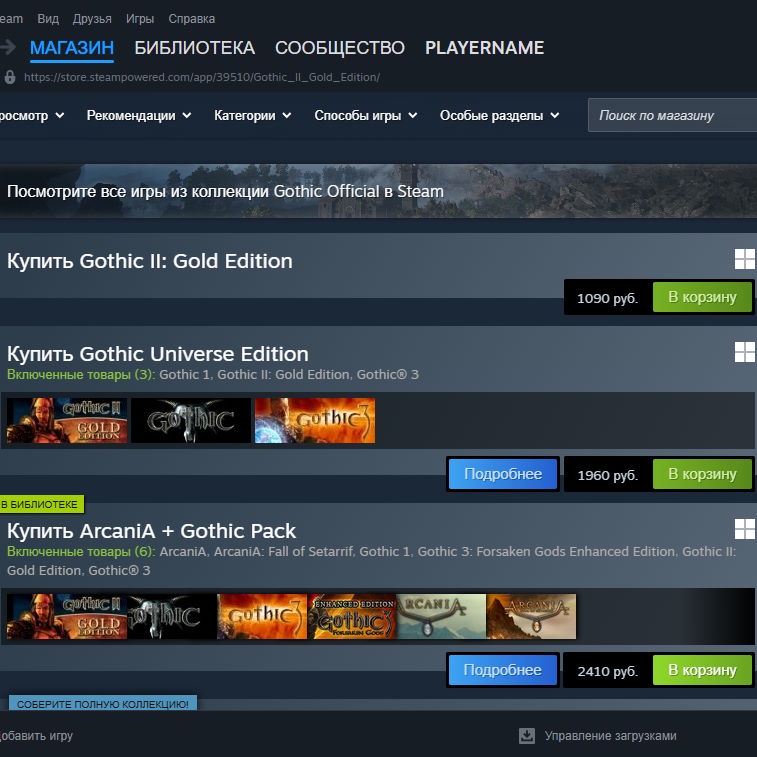
Task: Expand the partially visible Просмотр dropdown
Action: 32,115
